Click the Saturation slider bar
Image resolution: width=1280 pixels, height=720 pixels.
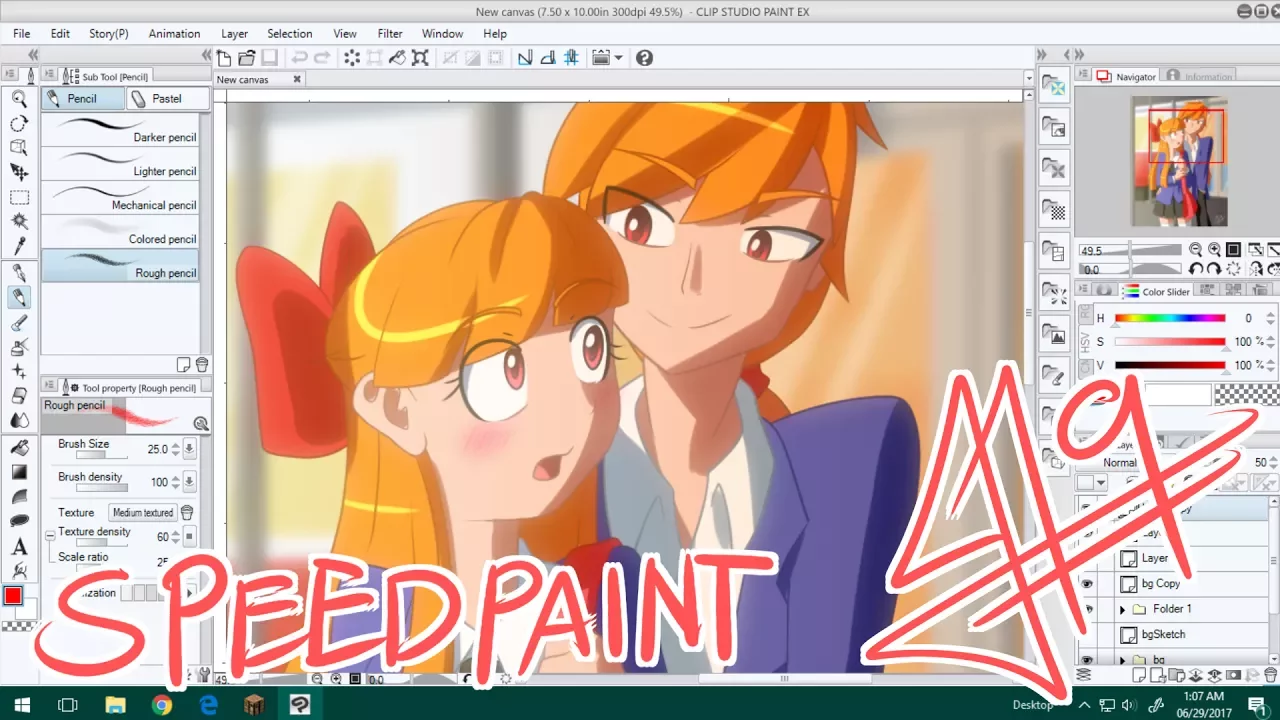[1170, 342]
